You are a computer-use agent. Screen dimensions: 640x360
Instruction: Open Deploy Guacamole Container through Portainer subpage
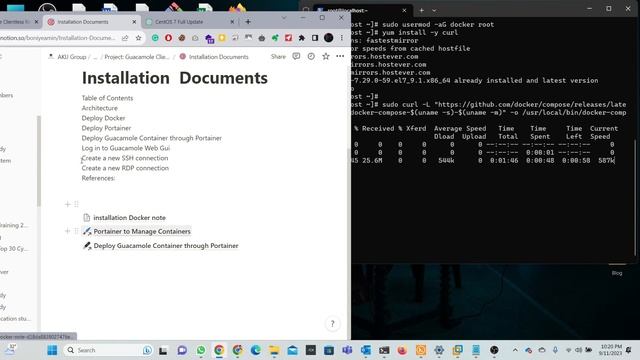point(166,246)
